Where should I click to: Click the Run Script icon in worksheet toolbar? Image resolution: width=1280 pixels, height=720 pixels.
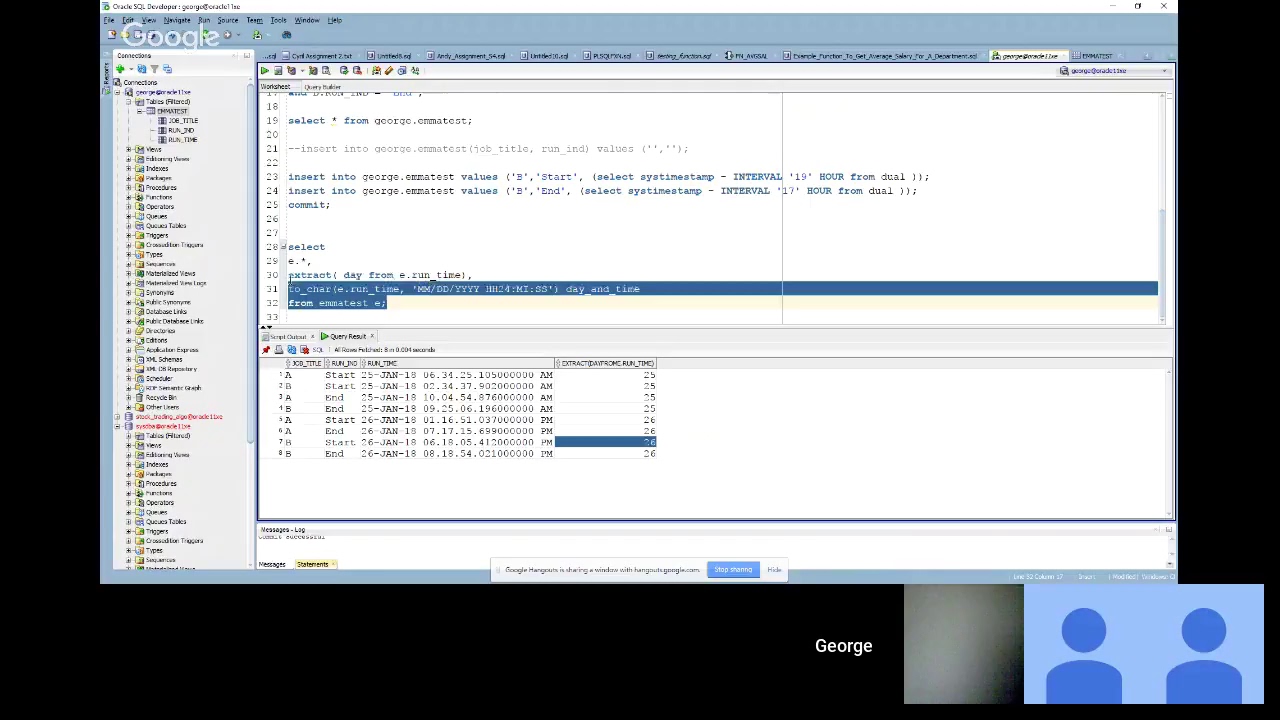pos(278,70)
